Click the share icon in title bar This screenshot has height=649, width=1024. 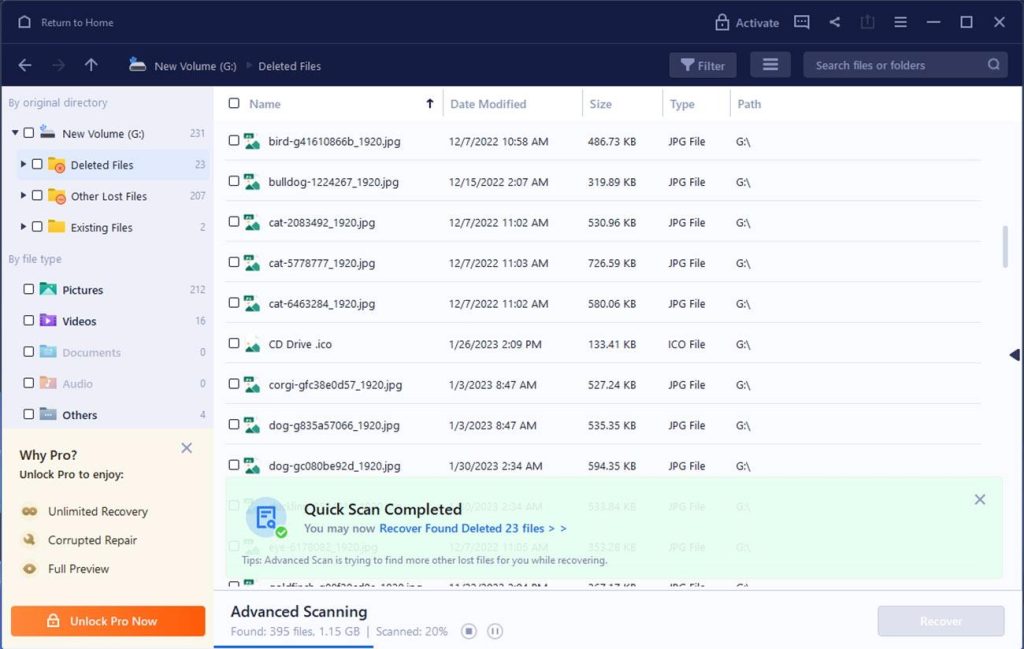[835, 22]
